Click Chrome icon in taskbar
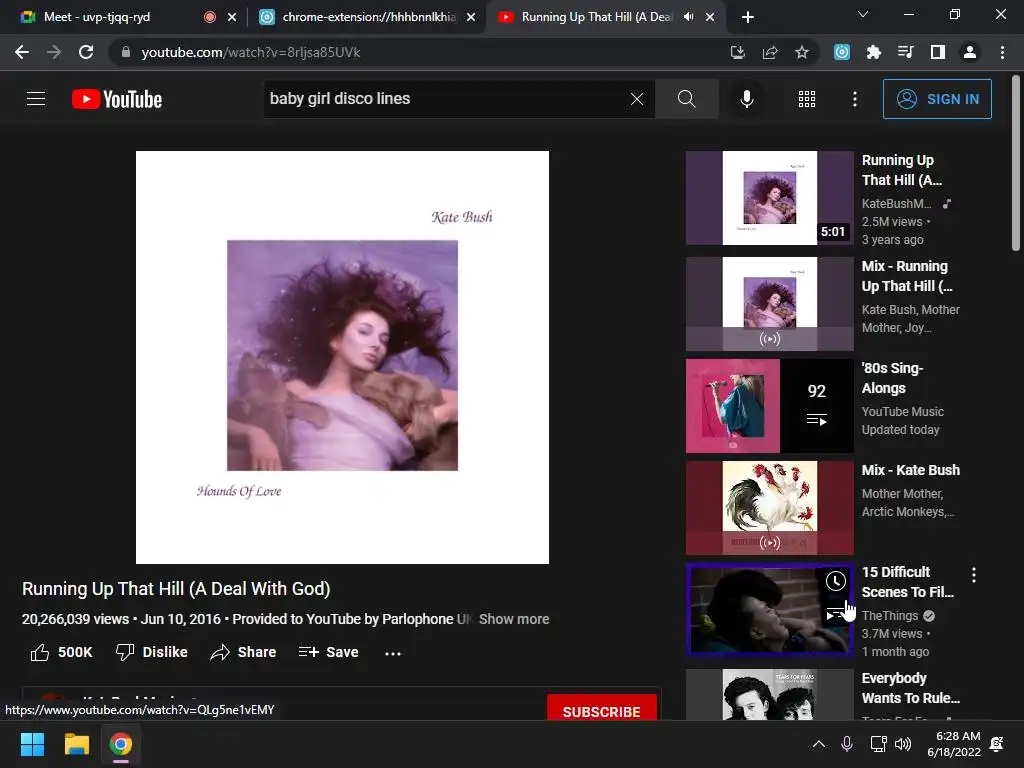Viewport: 1024px width, 768px height. (x=121, y=744)
